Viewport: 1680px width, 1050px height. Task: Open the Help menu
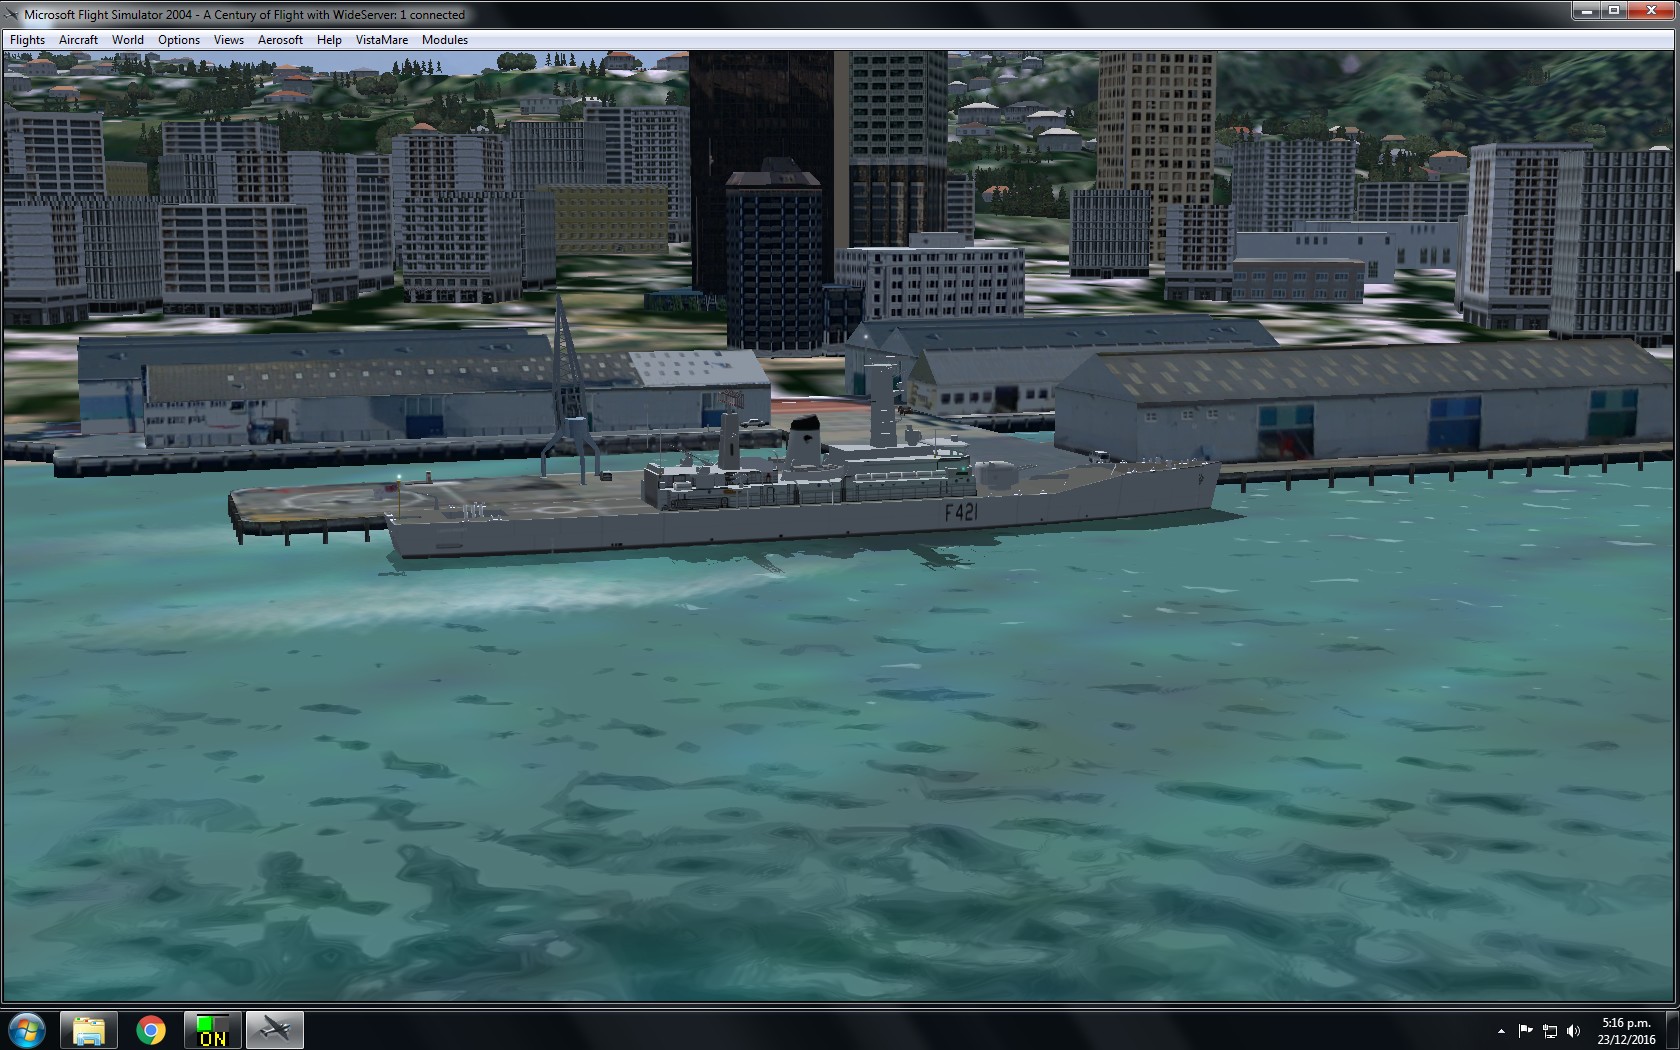(329, 40)
